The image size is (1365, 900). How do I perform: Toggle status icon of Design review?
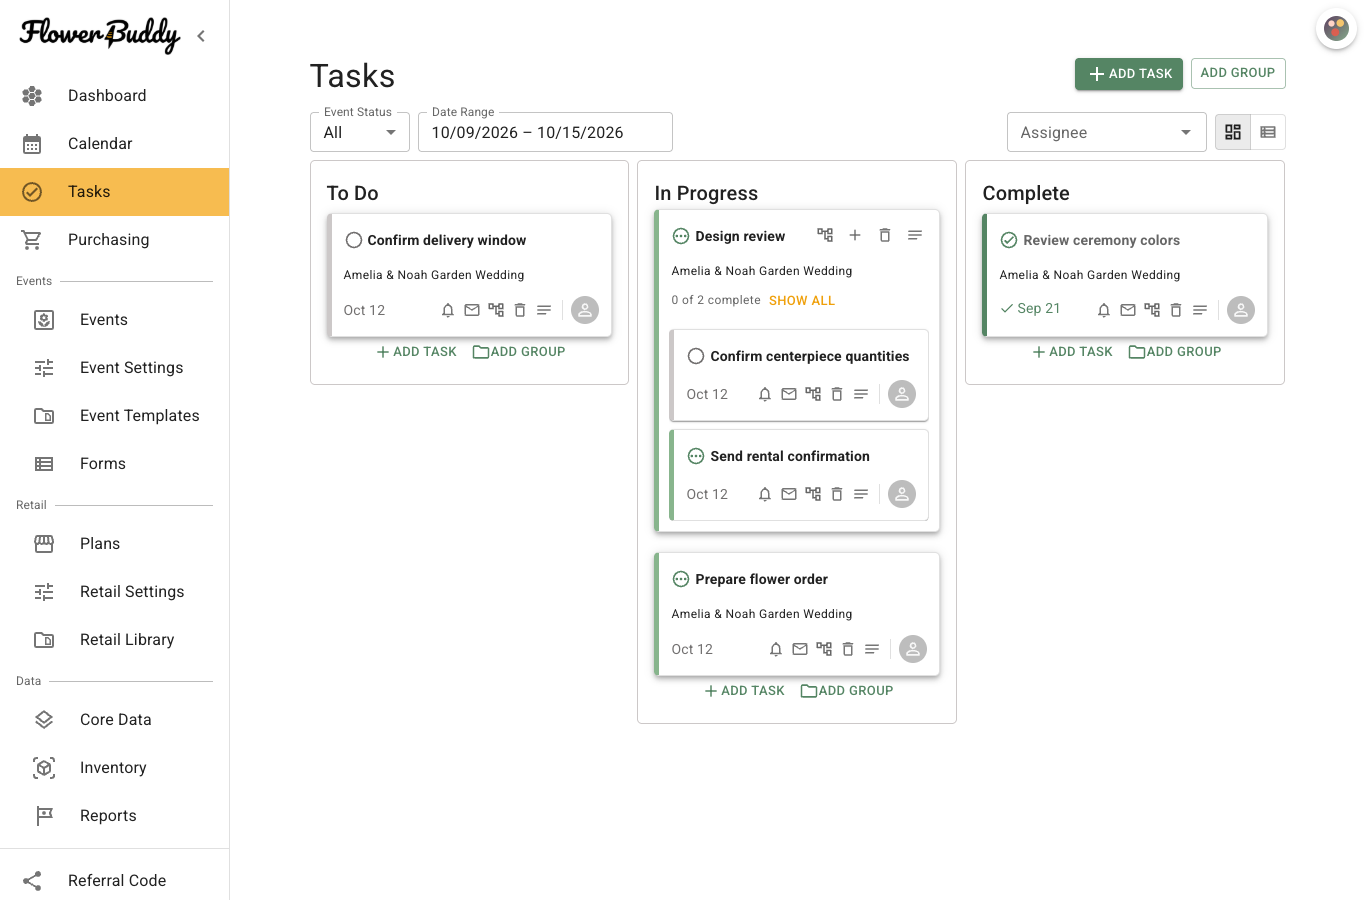point(681,236)
